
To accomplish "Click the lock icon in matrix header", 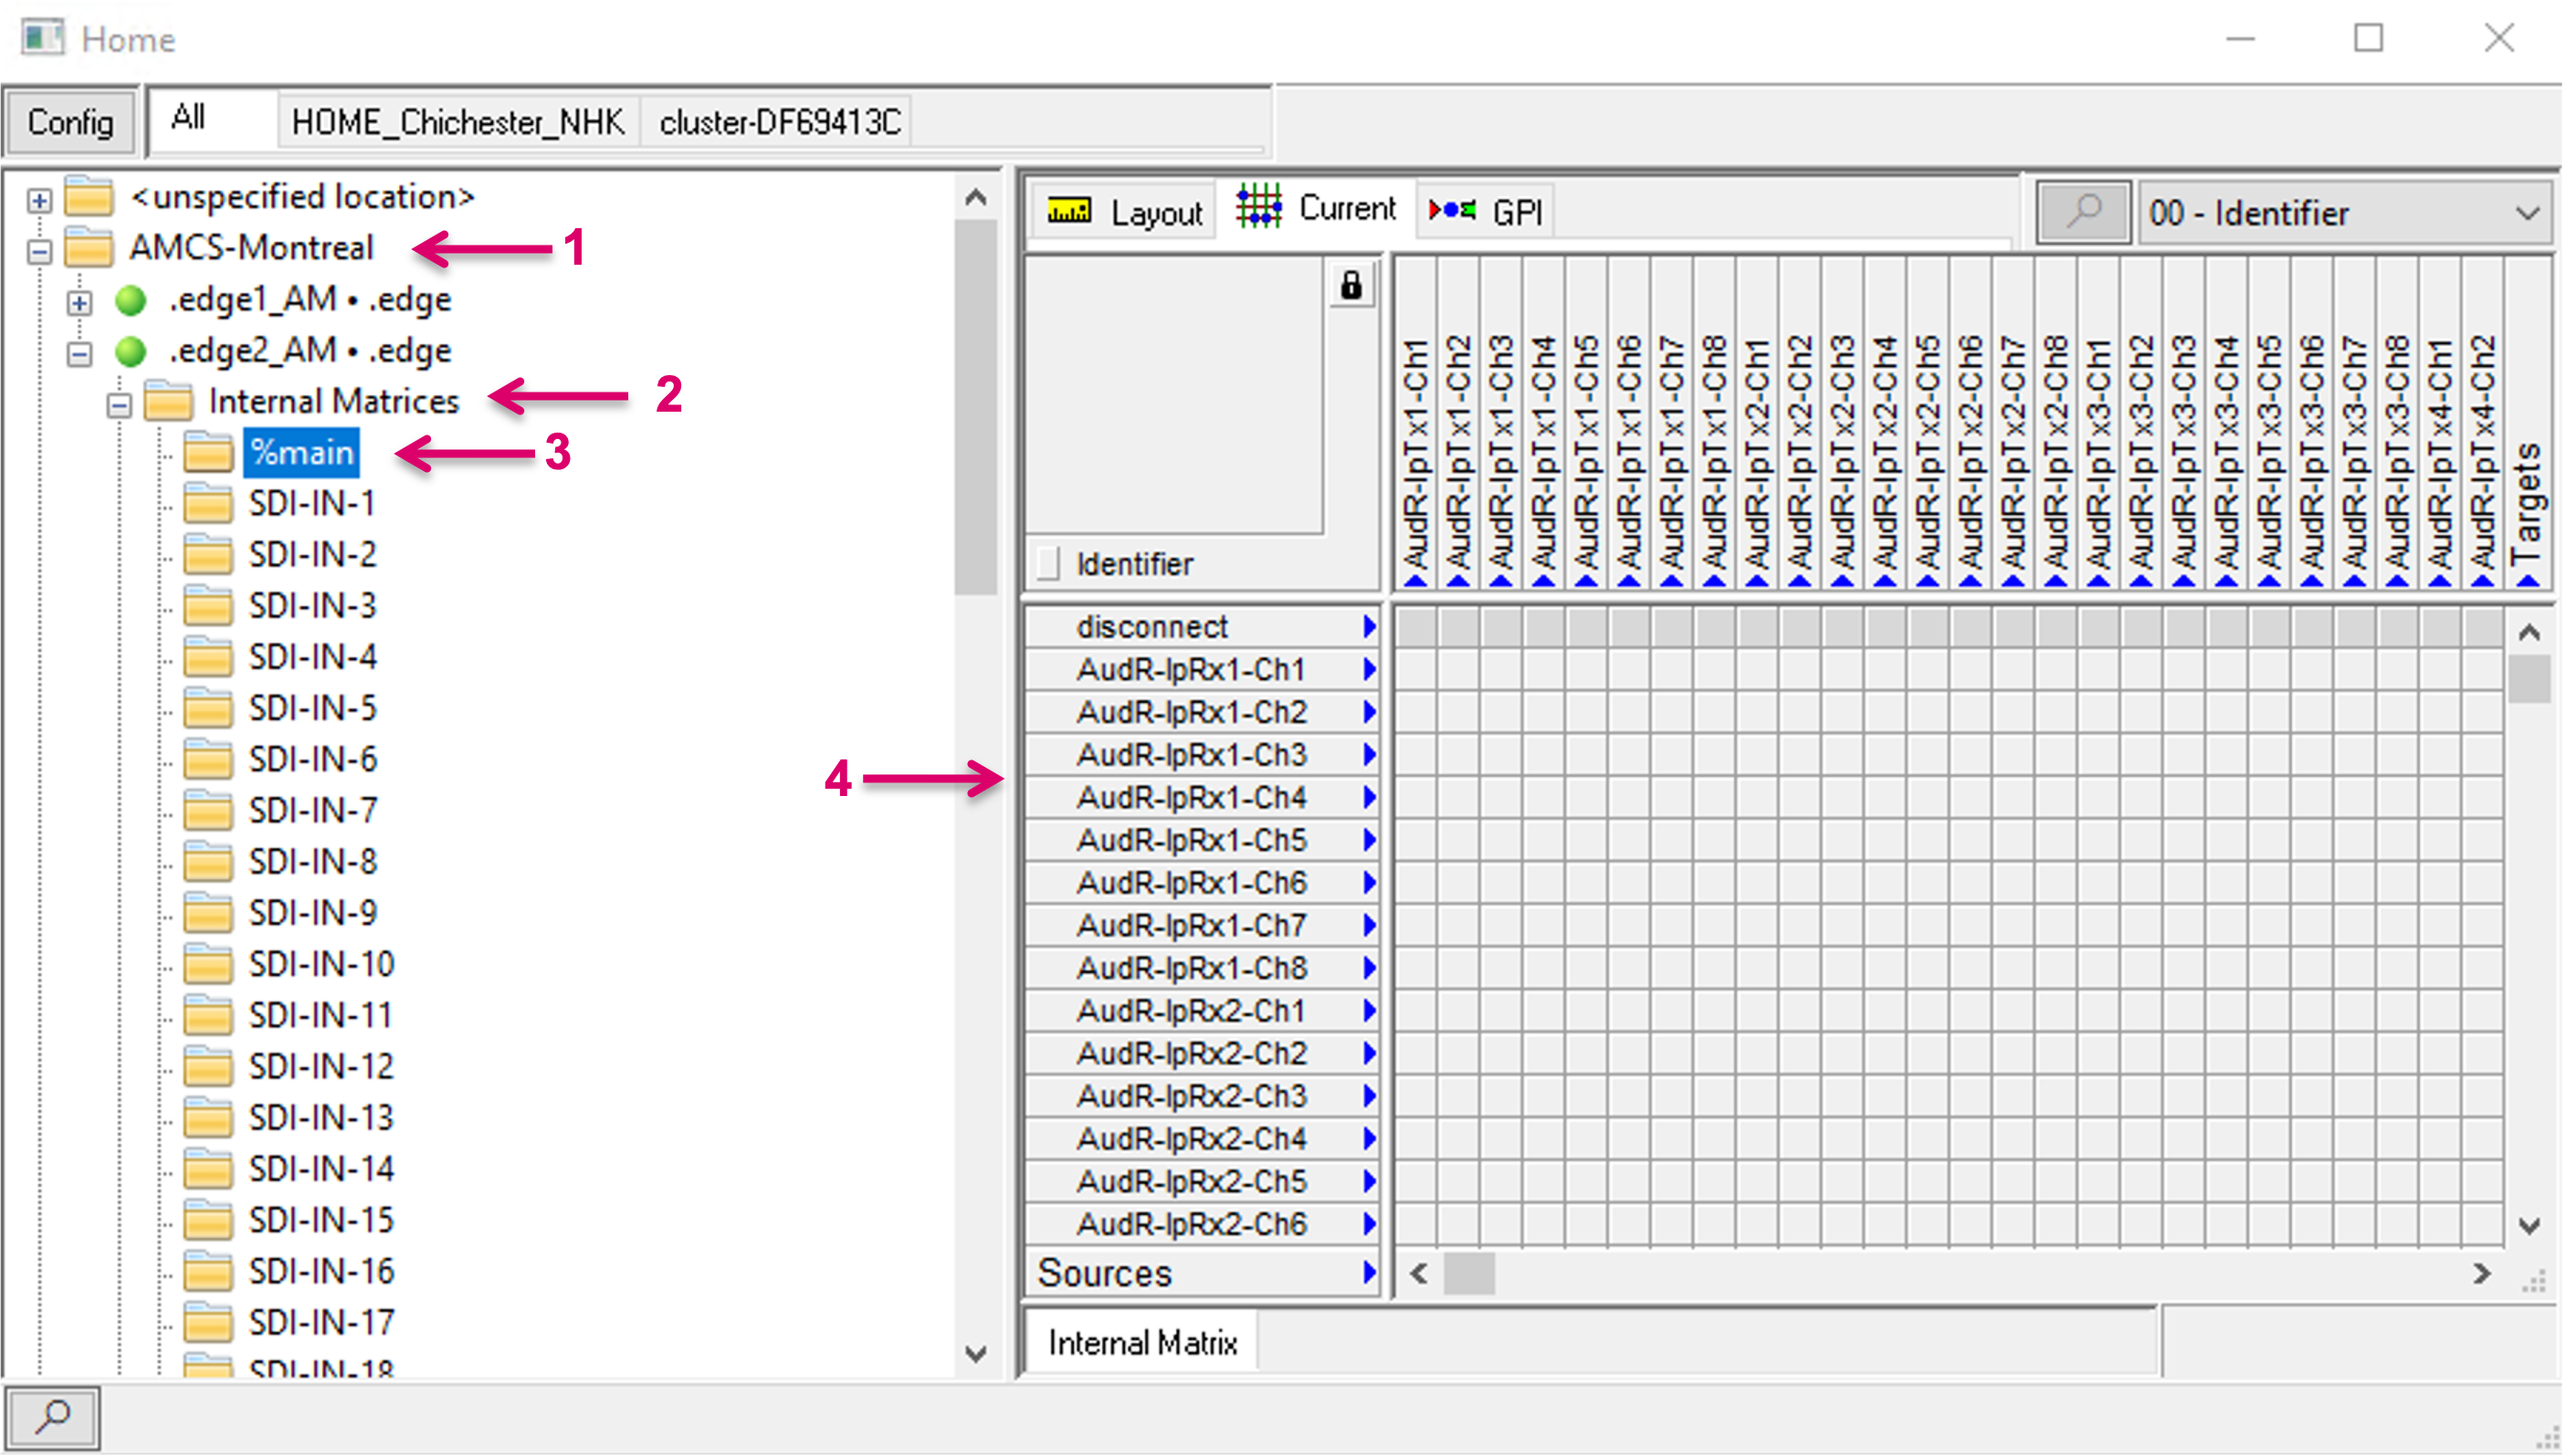I will pos(1351,286).
